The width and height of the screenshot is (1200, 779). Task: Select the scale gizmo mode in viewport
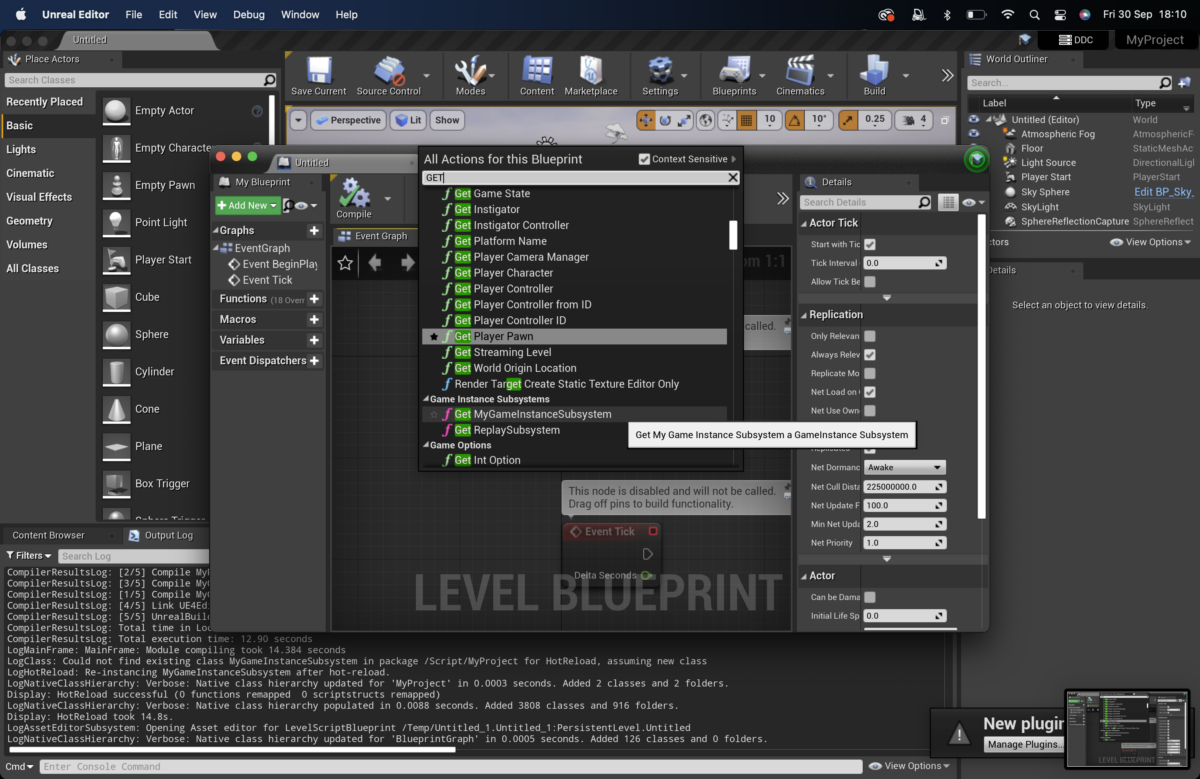(x=684, y=120)
